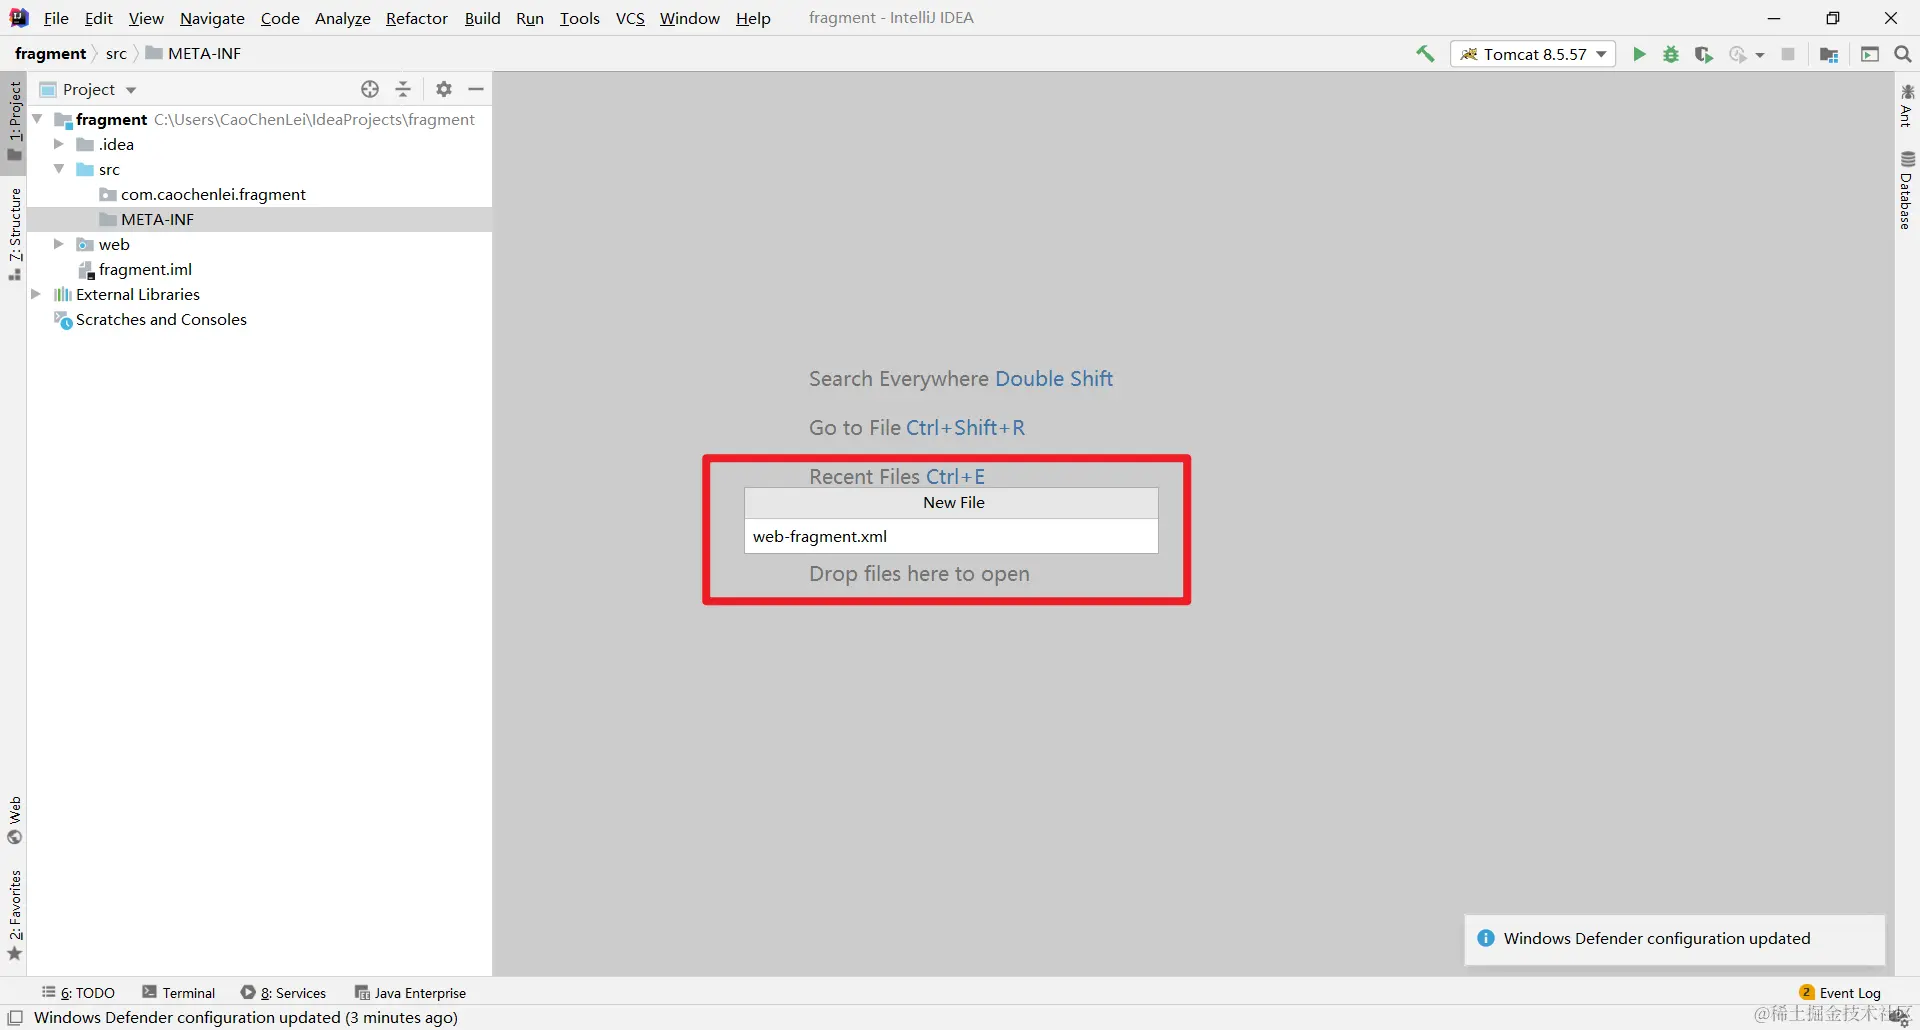The height and width of the screenshot is (1030, 1920).
Task: Expand the web folder
Action: click(x=58, y=244)
